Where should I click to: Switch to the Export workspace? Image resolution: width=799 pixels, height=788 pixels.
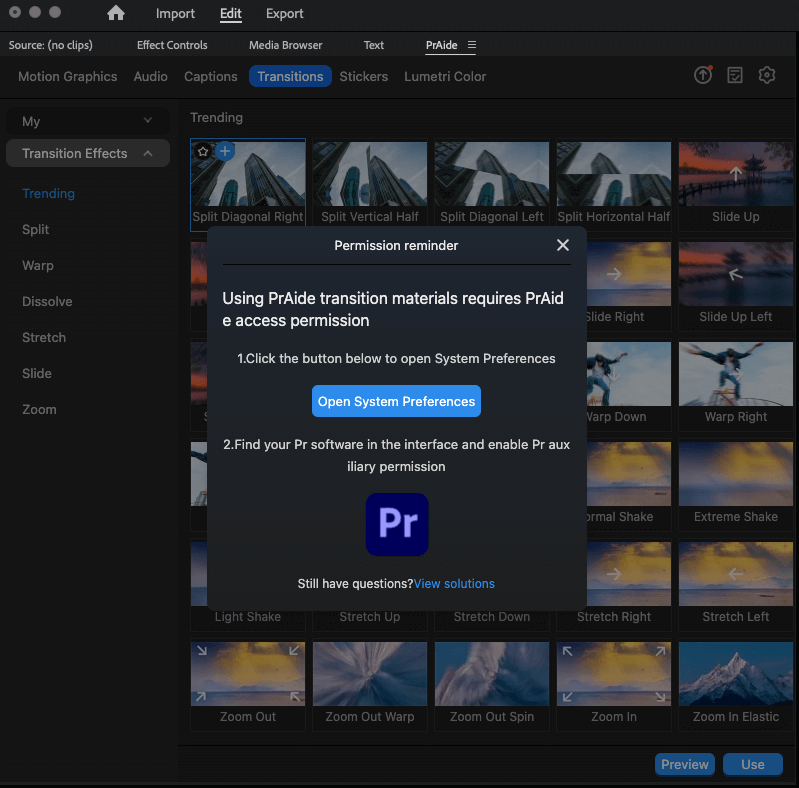(284, 14)
